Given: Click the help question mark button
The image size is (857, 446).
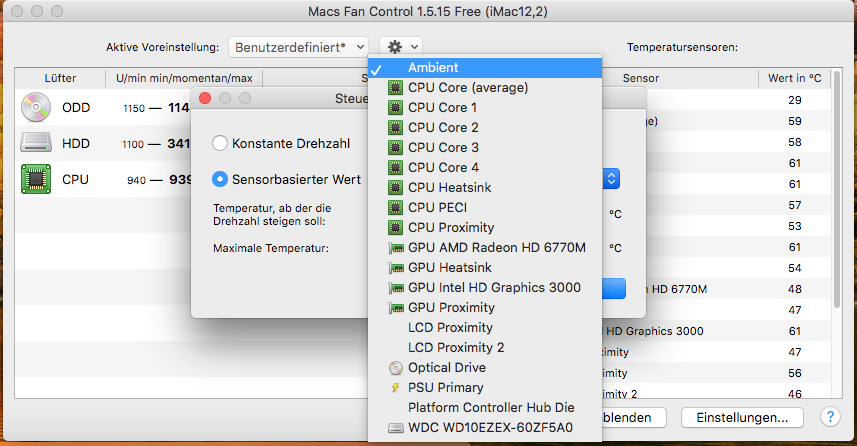Looking at the screenshot, I should coord(830,417).
